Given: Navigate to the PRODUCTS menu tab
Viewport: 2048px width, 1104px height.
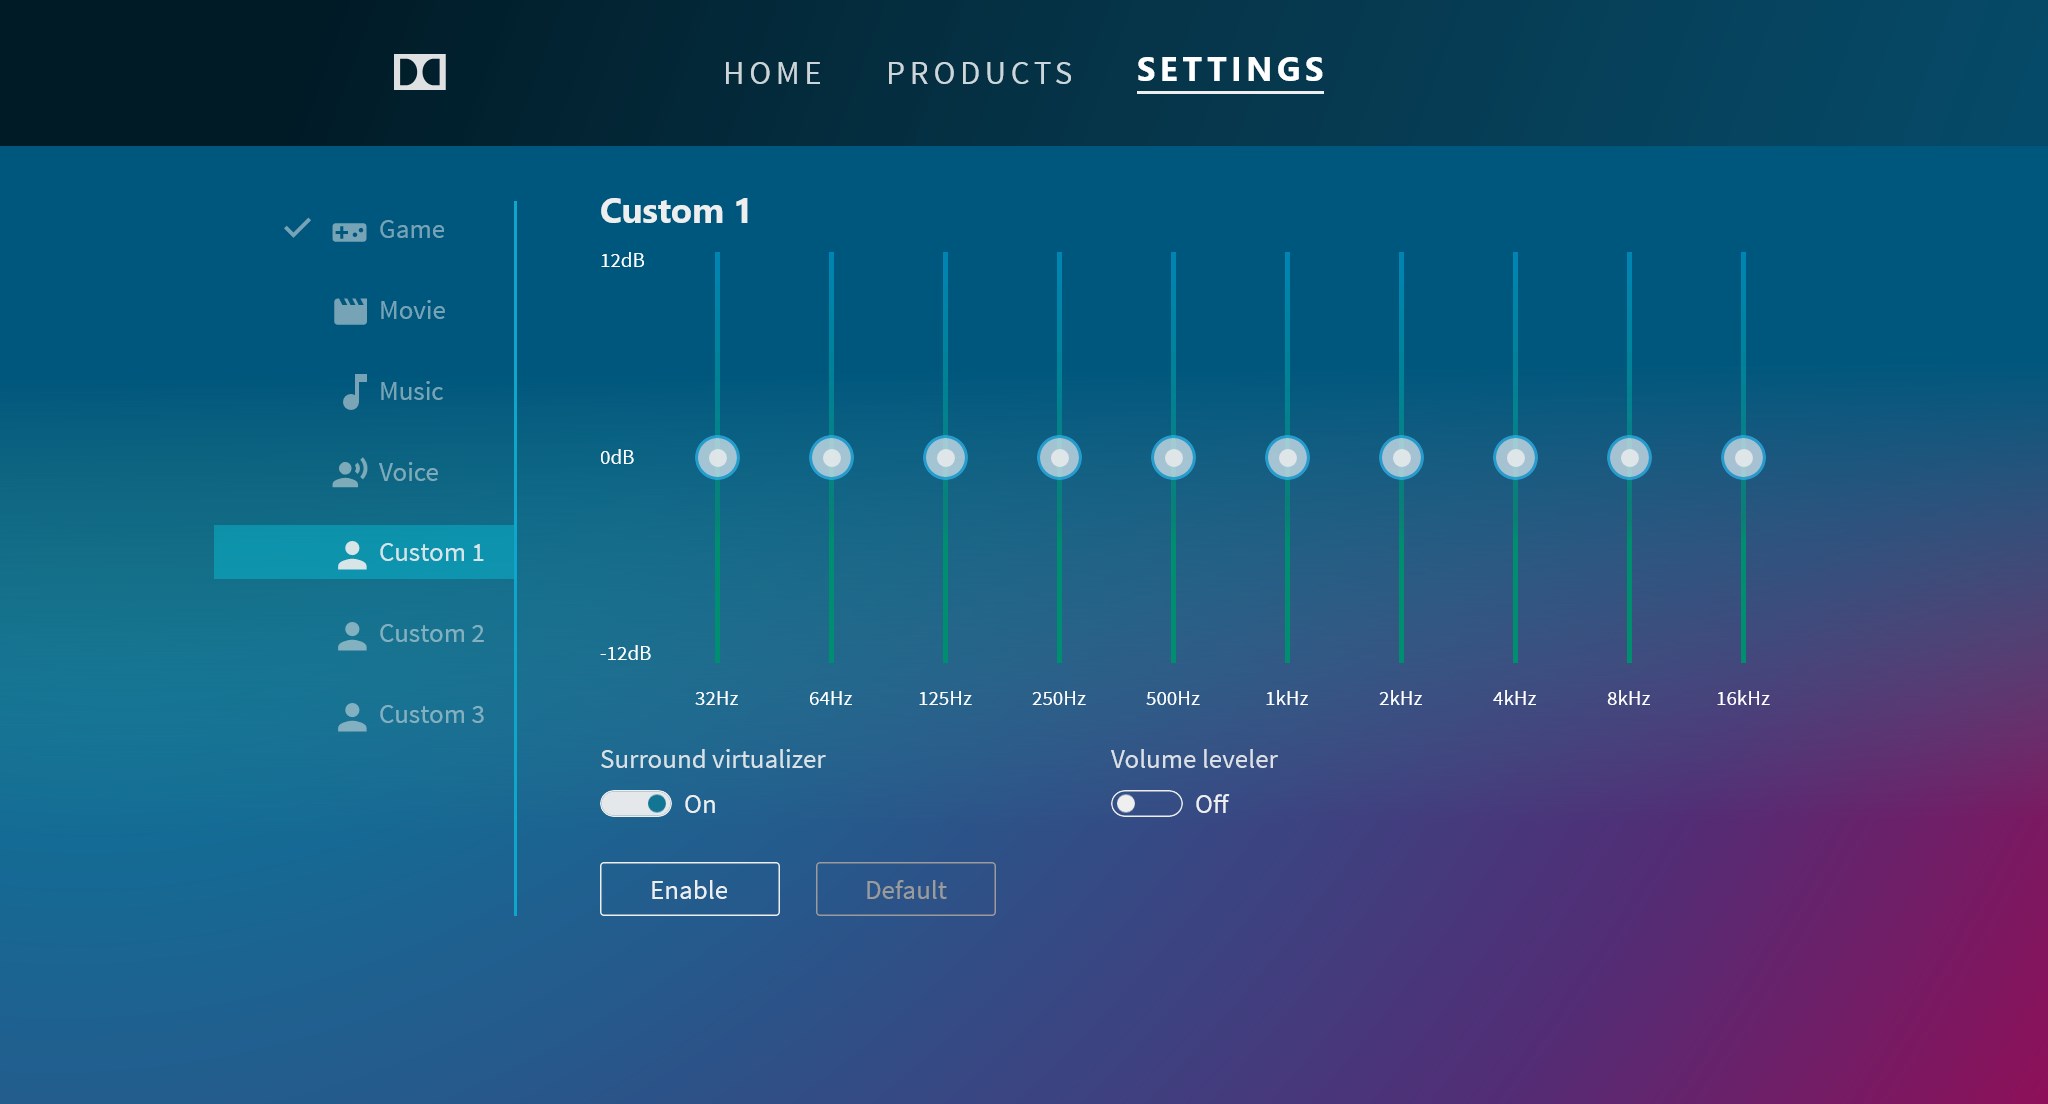Looking at the screenshot, I should click(978, 73).
